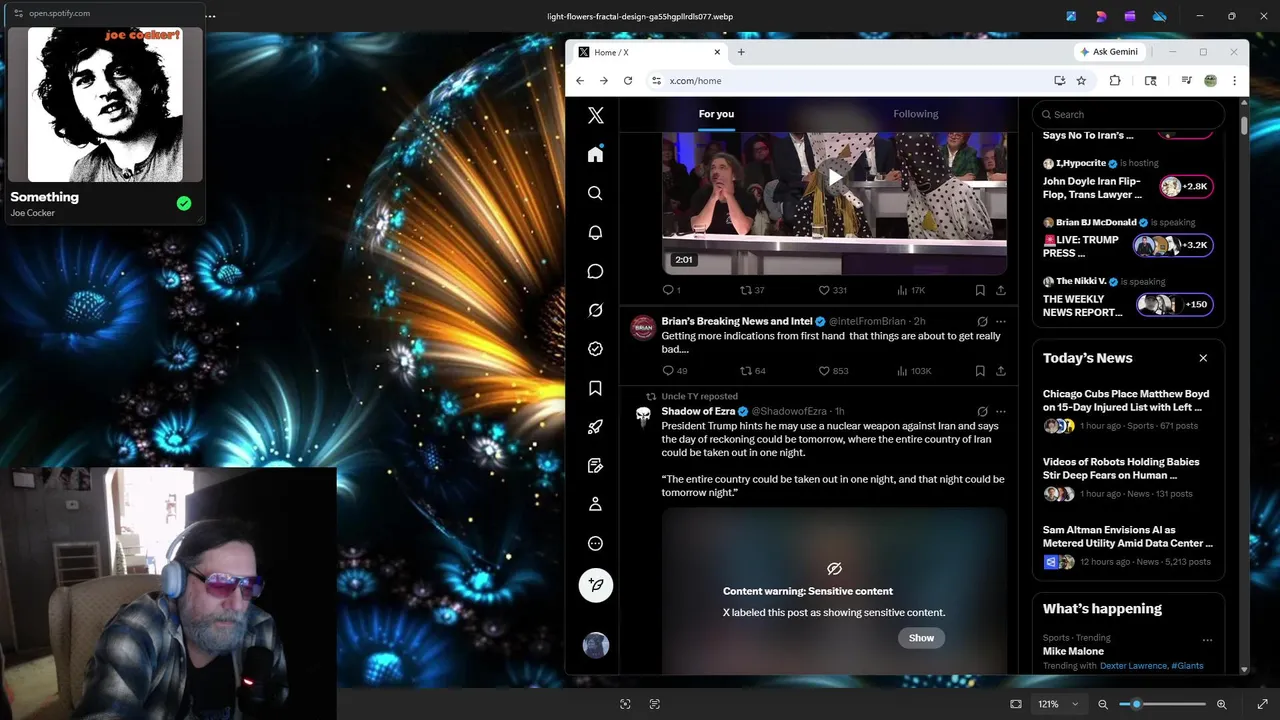
Task: Open a new Chrome tab
Action: click(741, 52)
